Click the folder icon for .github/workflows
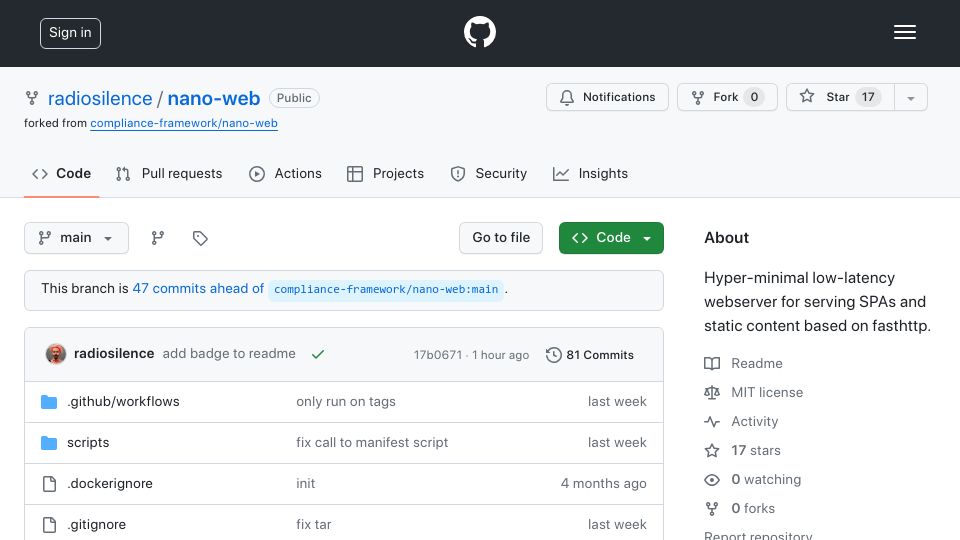Screen dimensions: 960x540 (x=49, y=402)
